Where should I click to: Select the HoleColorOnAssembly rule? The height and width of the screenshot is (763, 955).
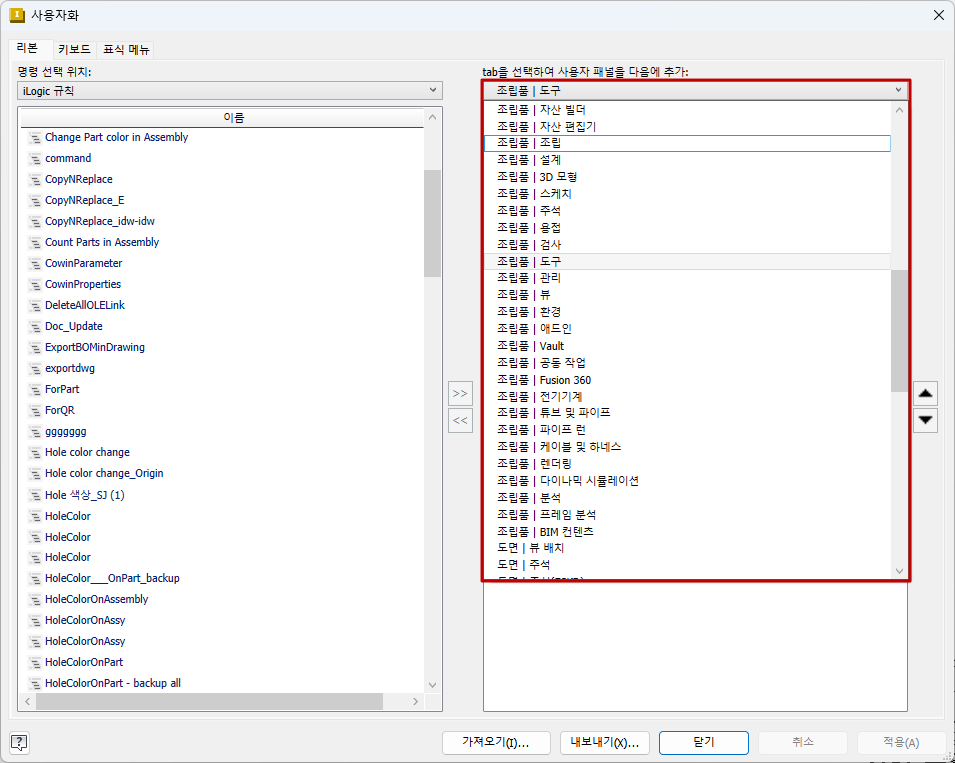pos(96,599)
